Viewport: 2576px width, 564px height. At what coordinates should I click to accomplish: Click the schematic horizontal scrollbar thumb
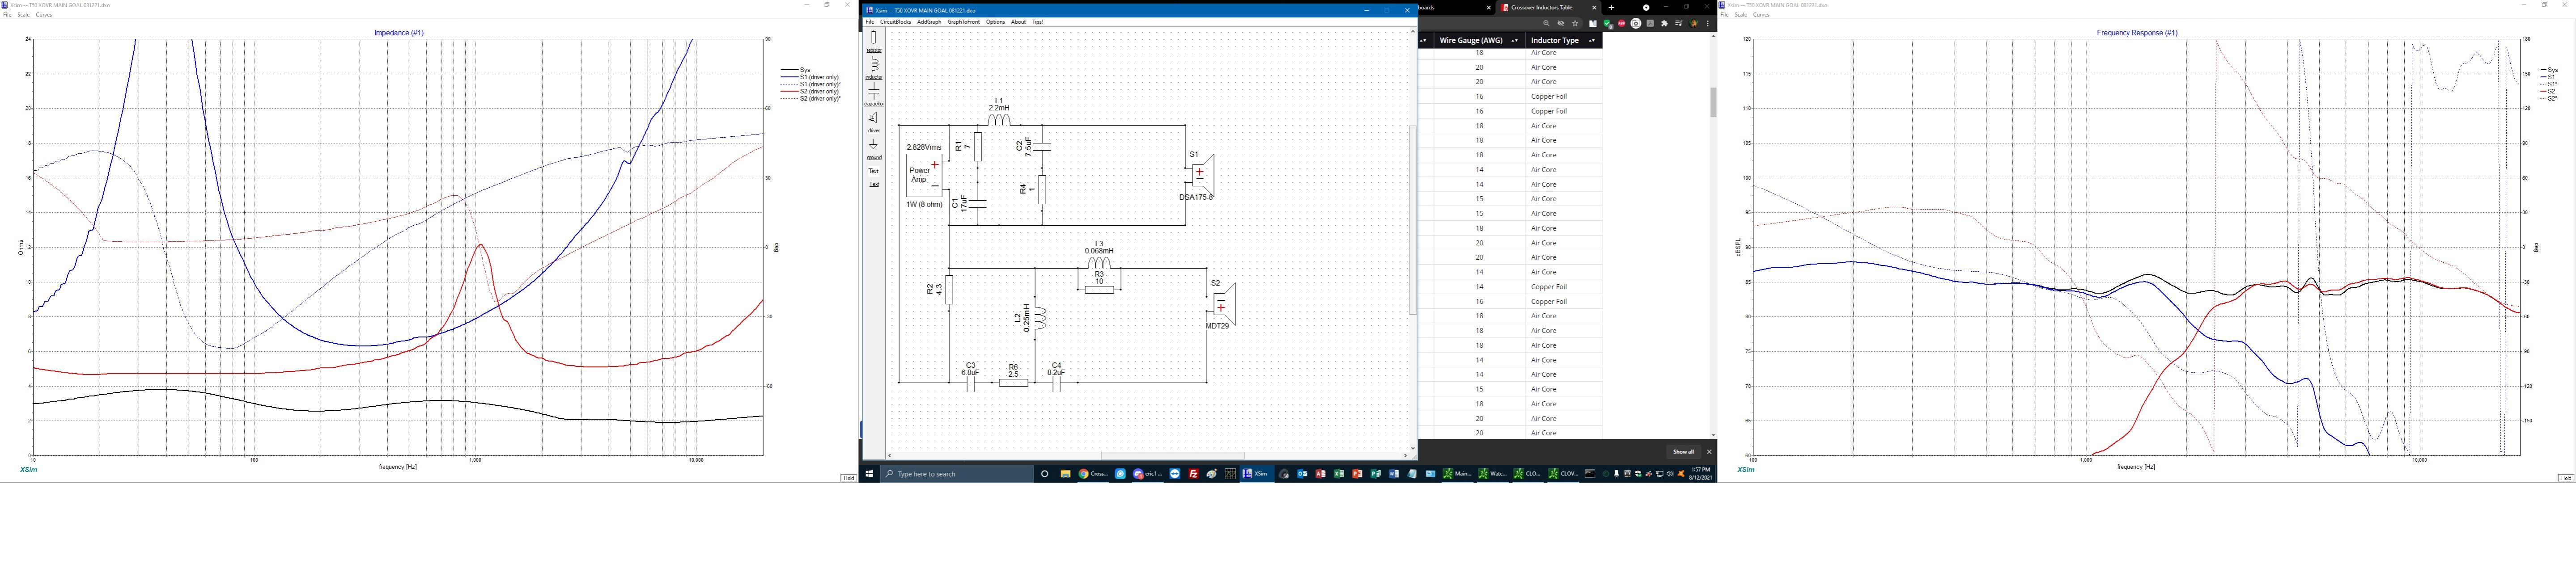coord(1172,455)
